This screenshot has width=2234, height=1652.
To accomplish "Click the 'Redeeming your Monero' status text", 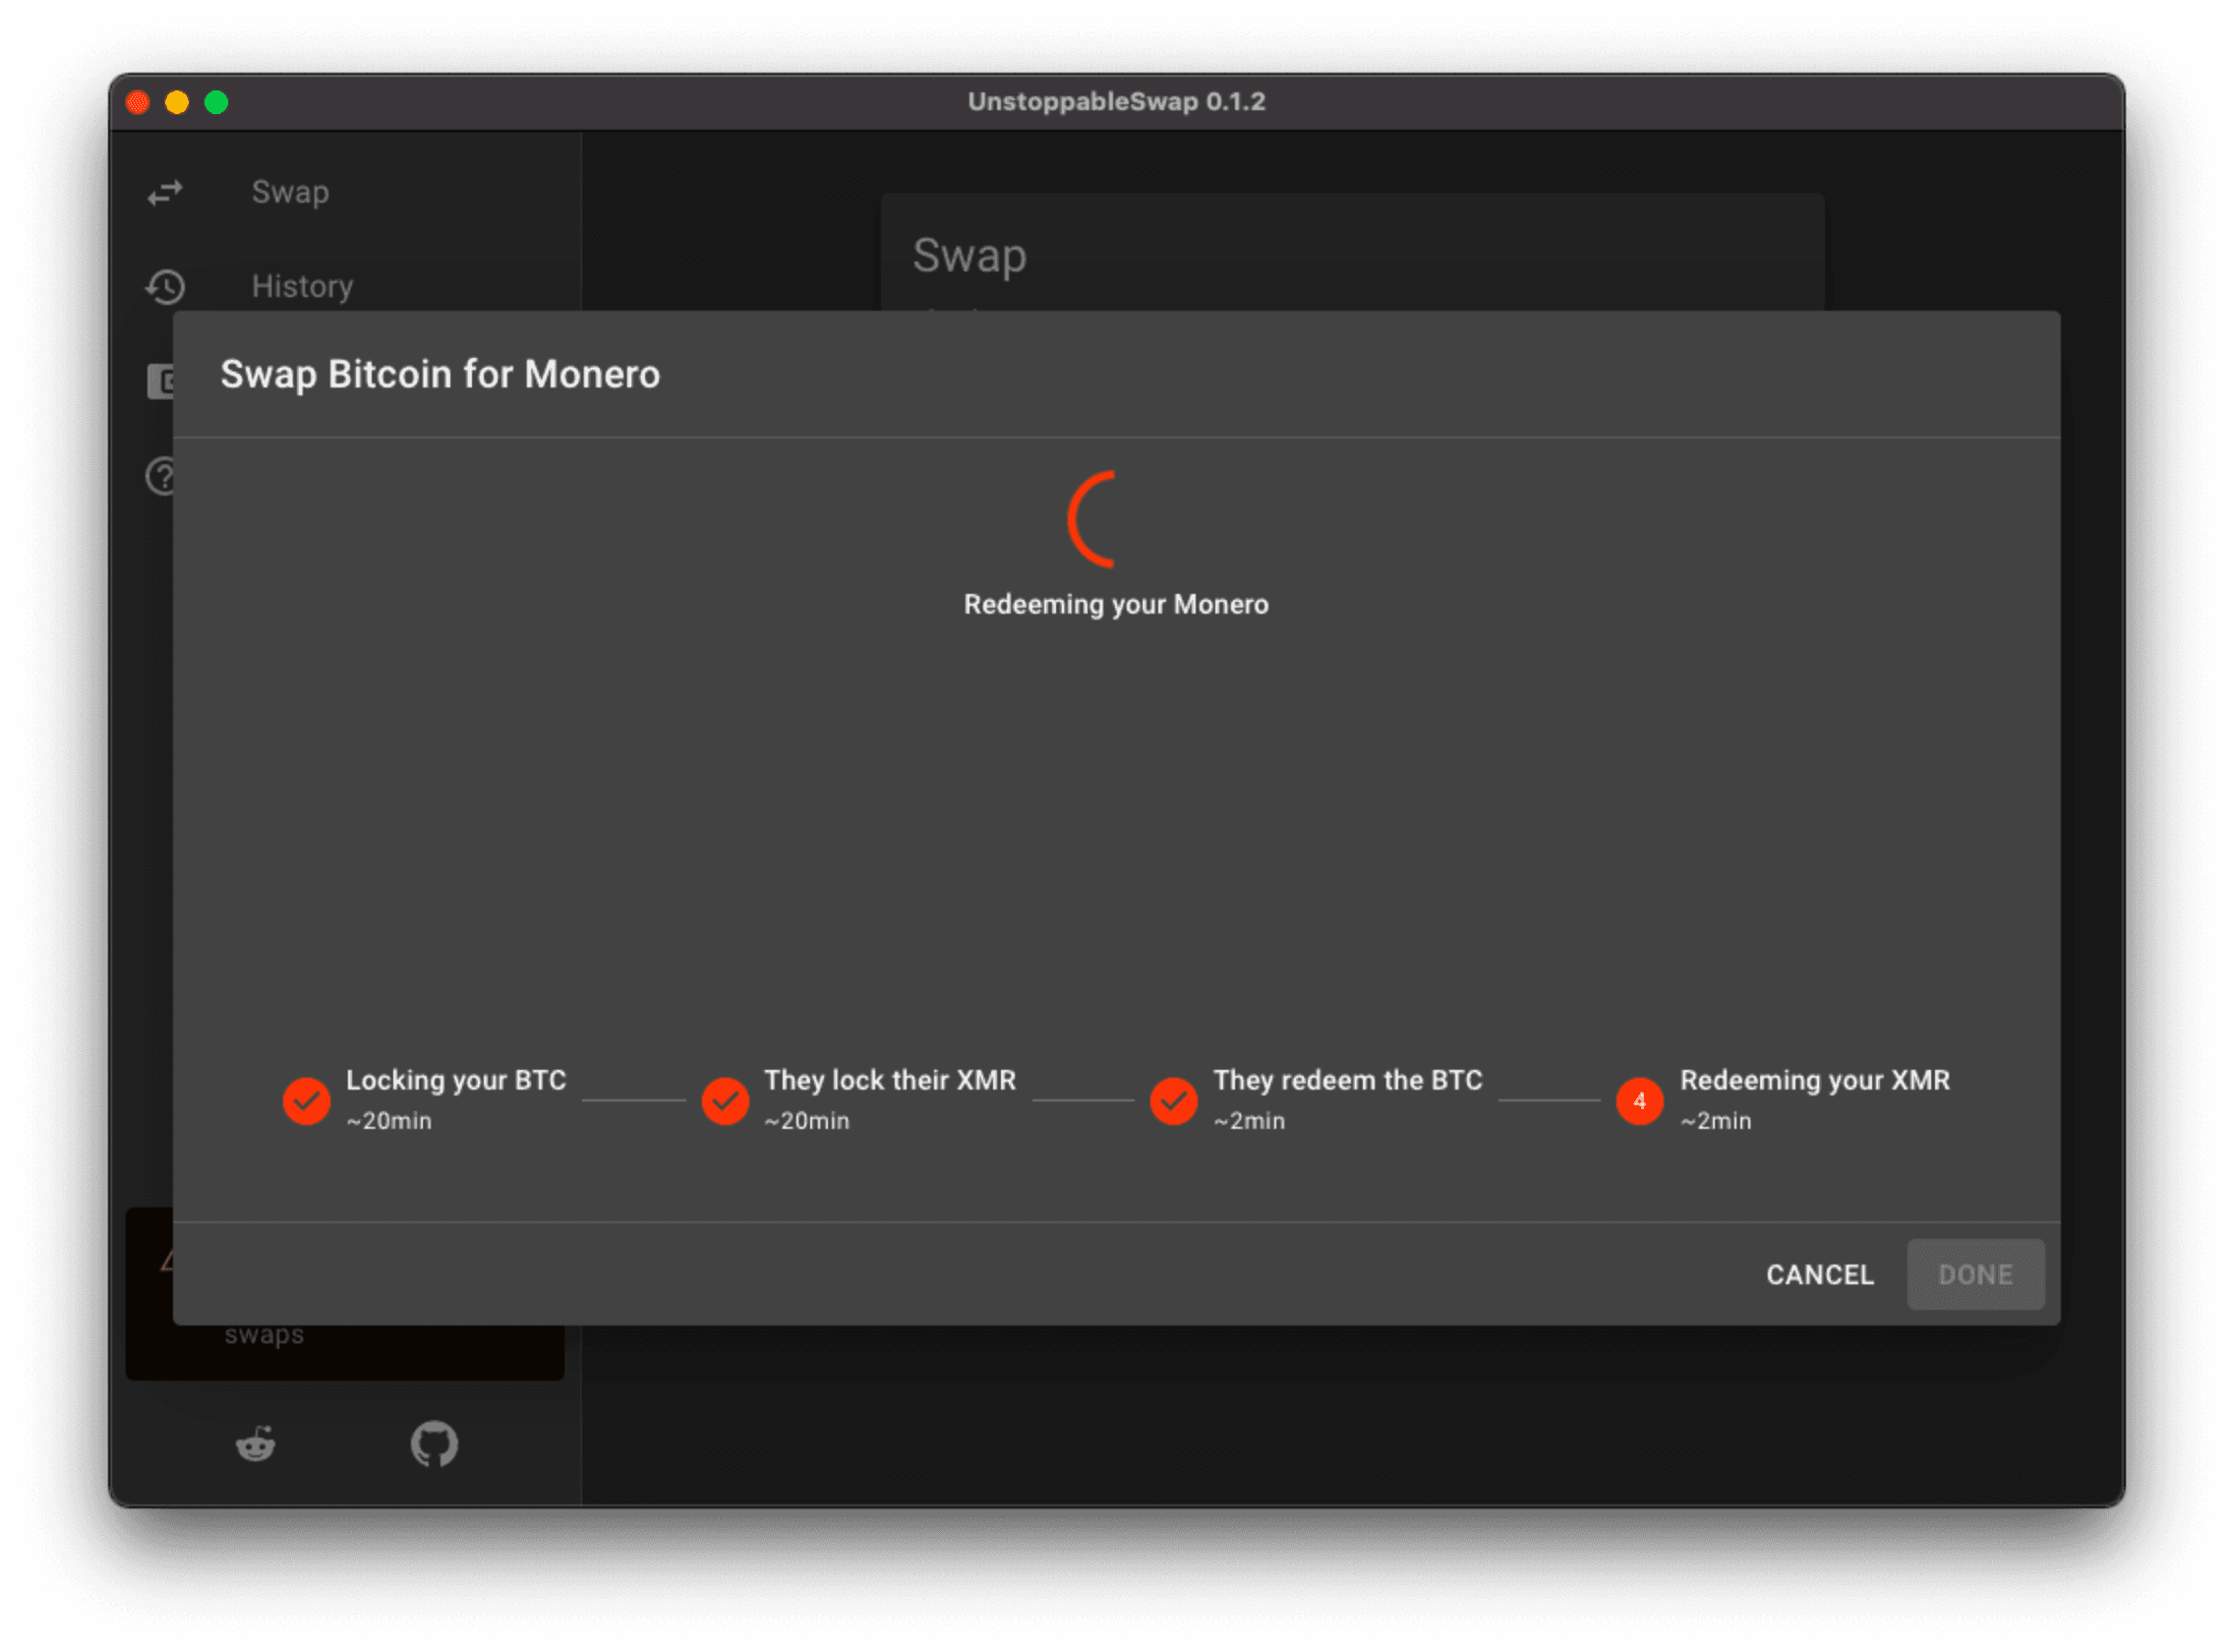I will click(x=1116, y=605).
